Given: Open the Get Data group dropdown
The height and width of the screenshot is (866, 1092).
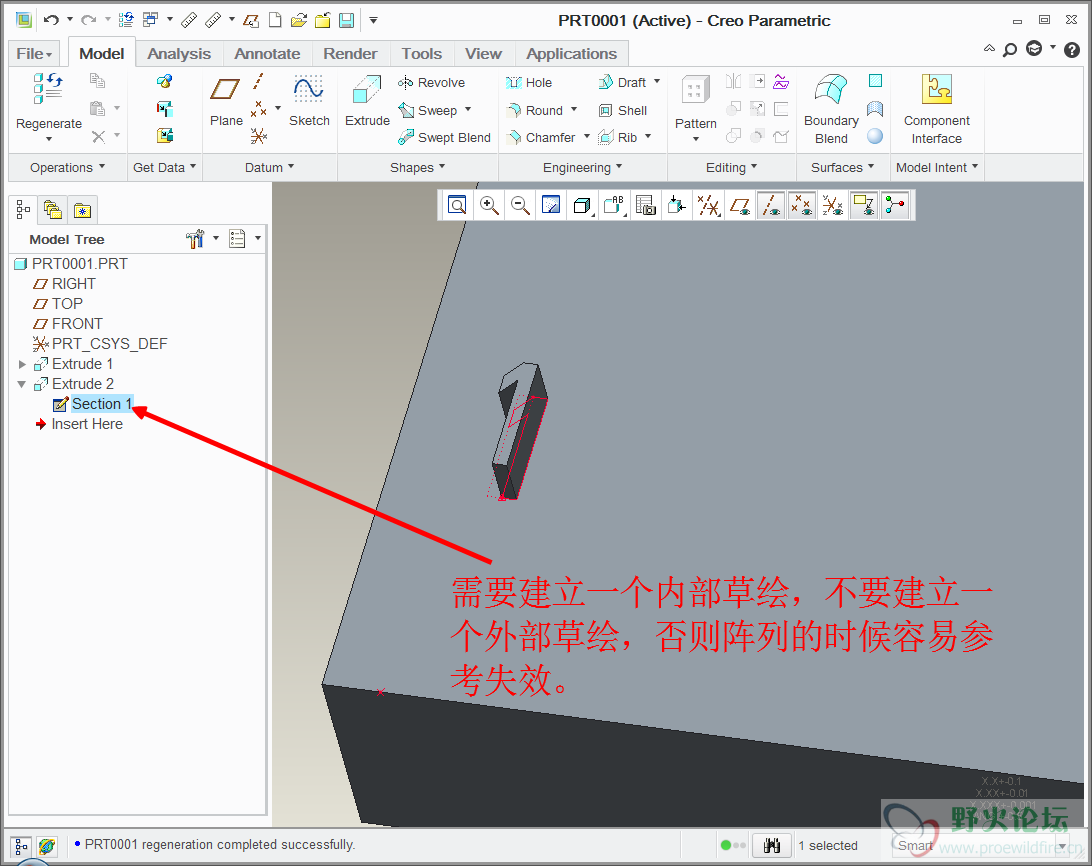Looking at the screenshot, I should click(164, 167).
